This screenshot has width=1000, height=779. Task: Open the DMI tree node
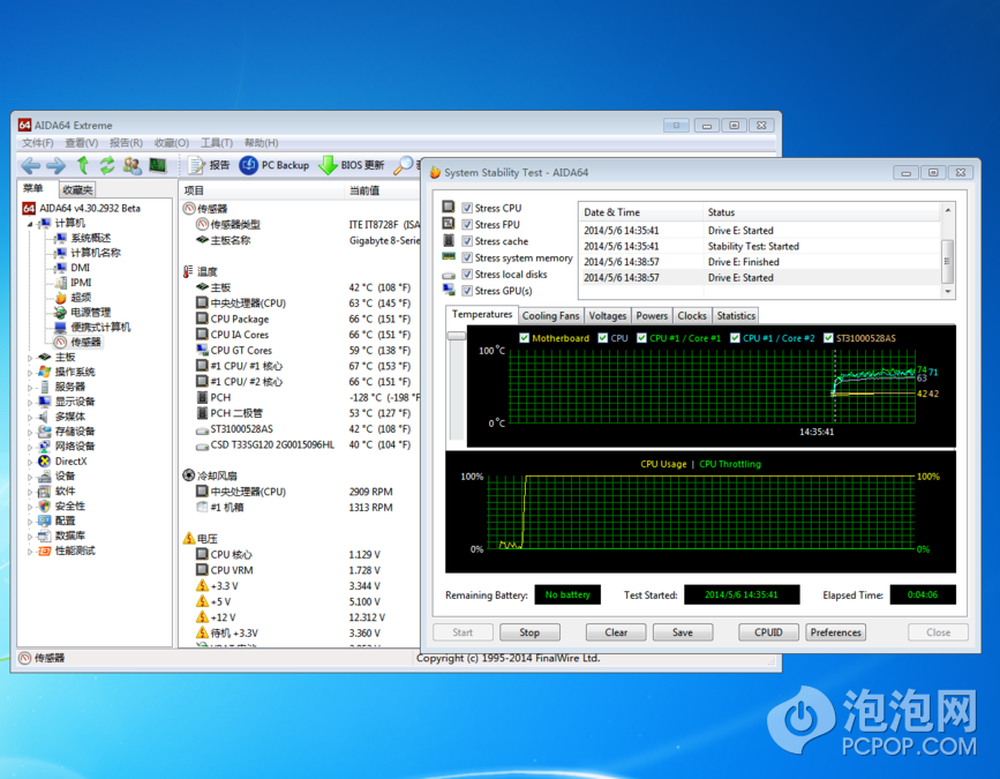pos(80,267)
